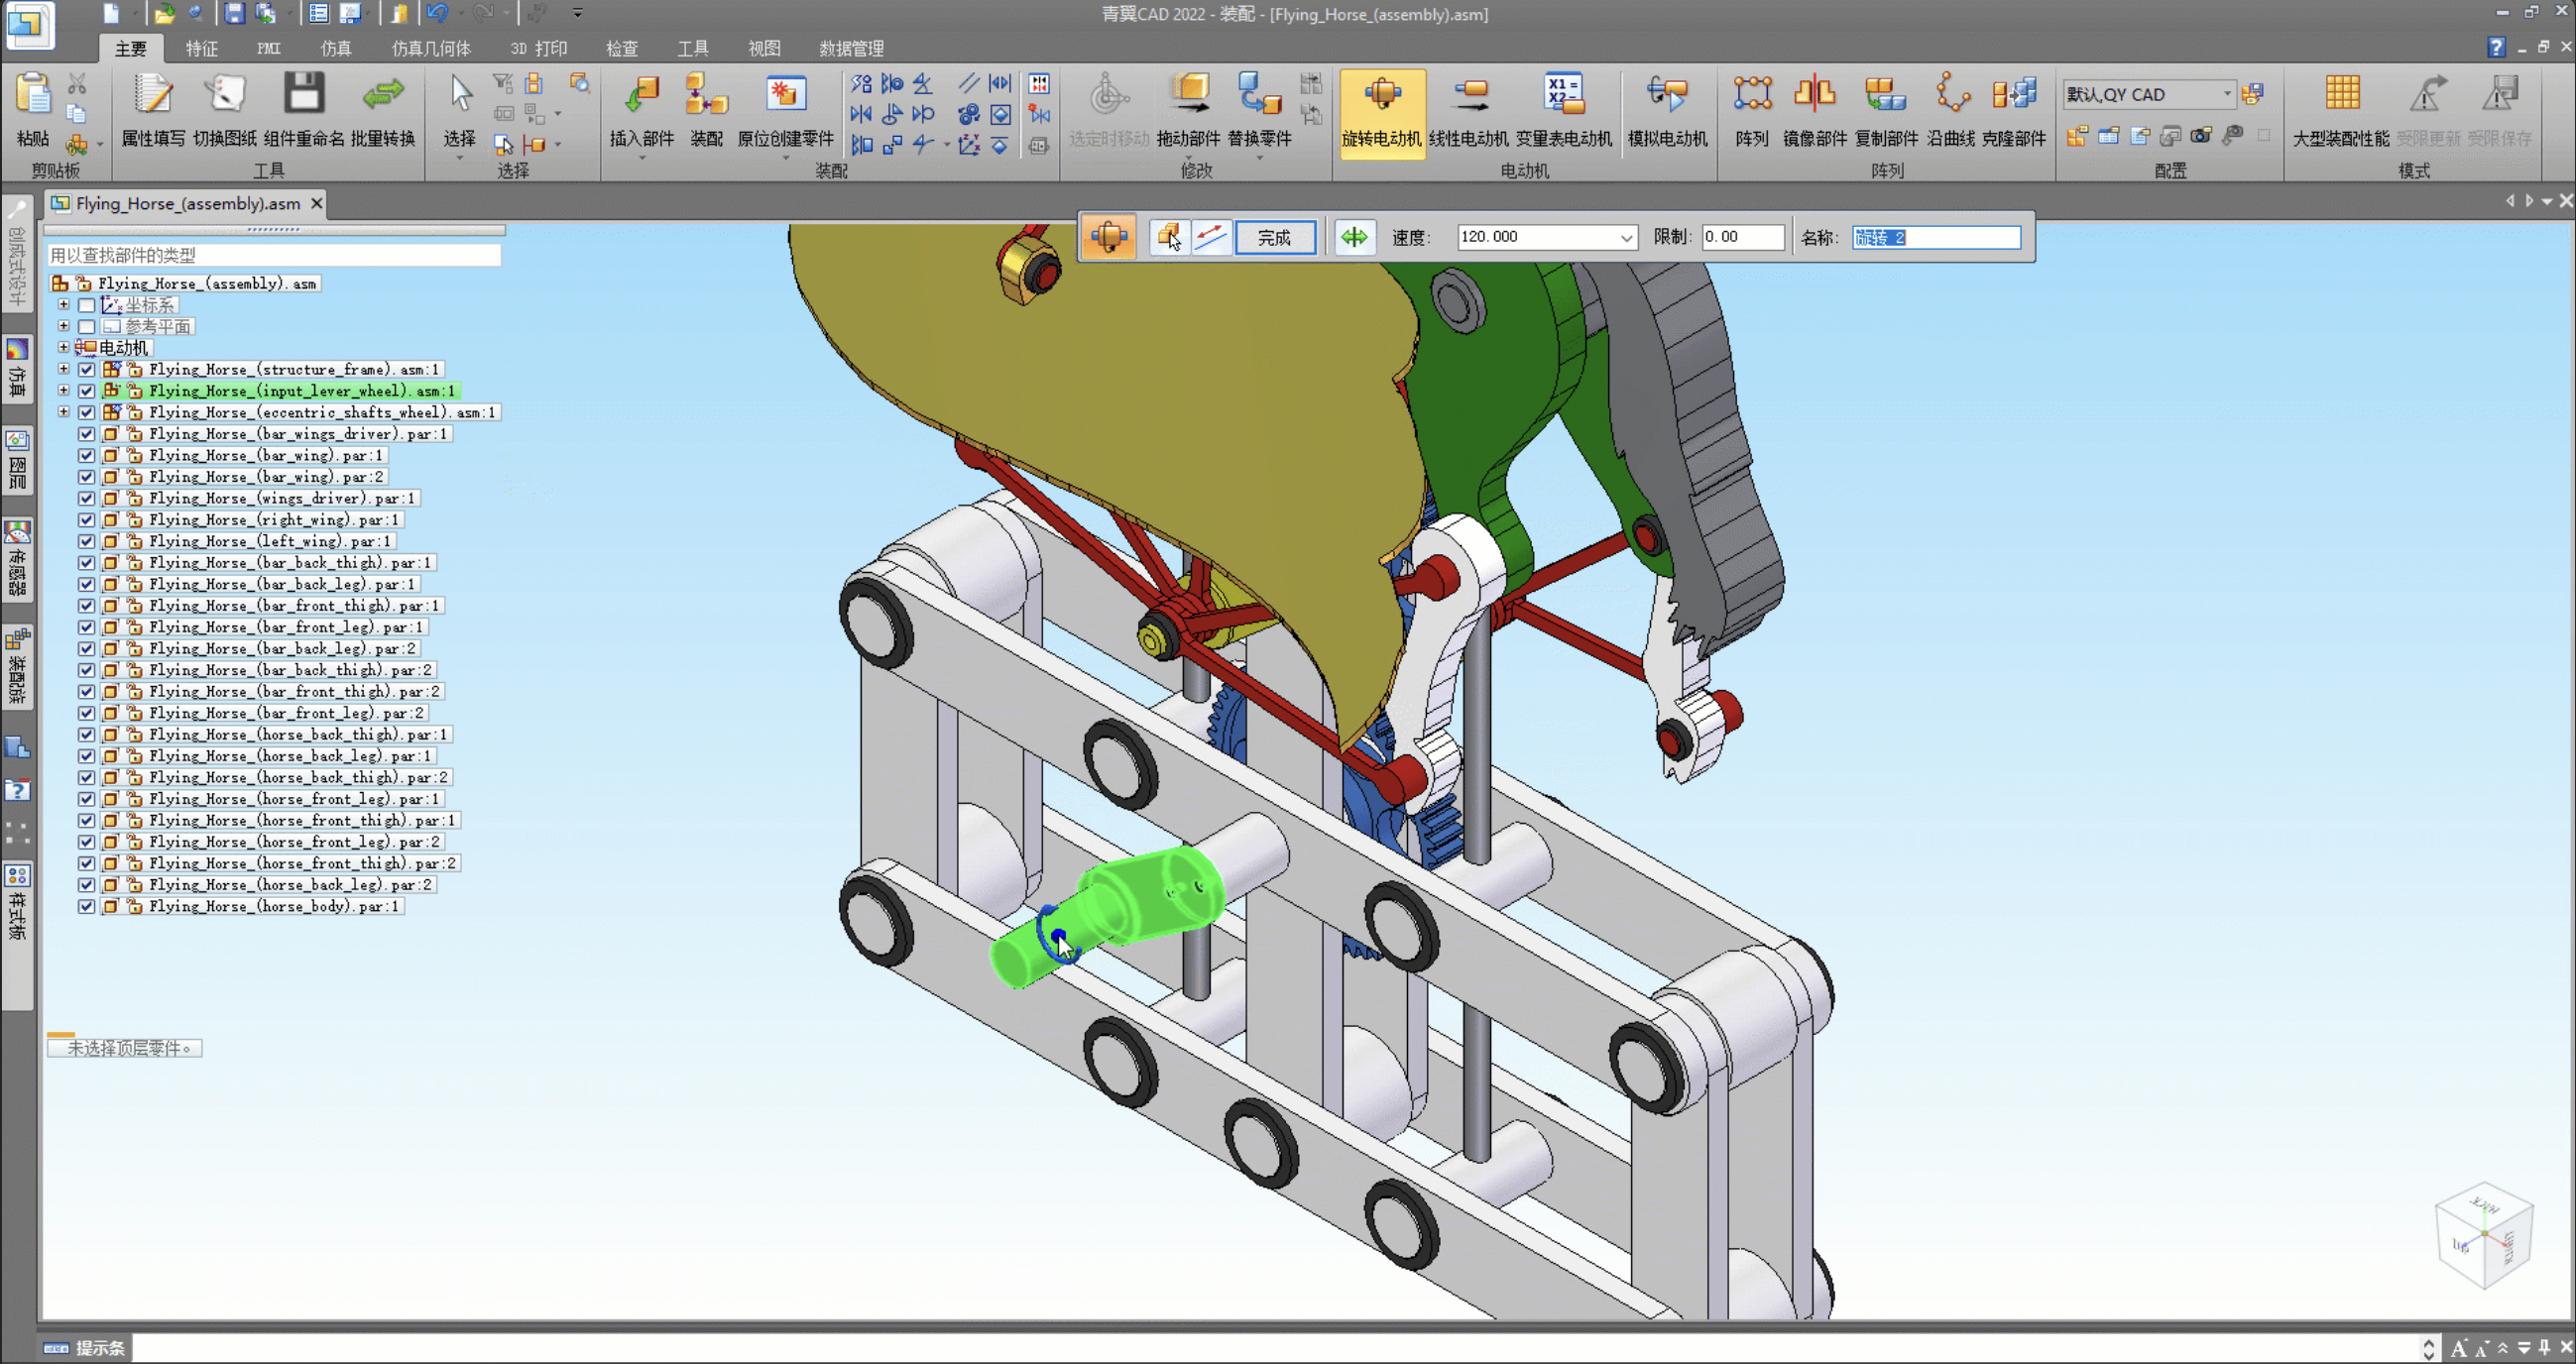Open the 速度 speed value dropdown
This screenshot has height=1364, width=2576.
[x=1626, y=238]
